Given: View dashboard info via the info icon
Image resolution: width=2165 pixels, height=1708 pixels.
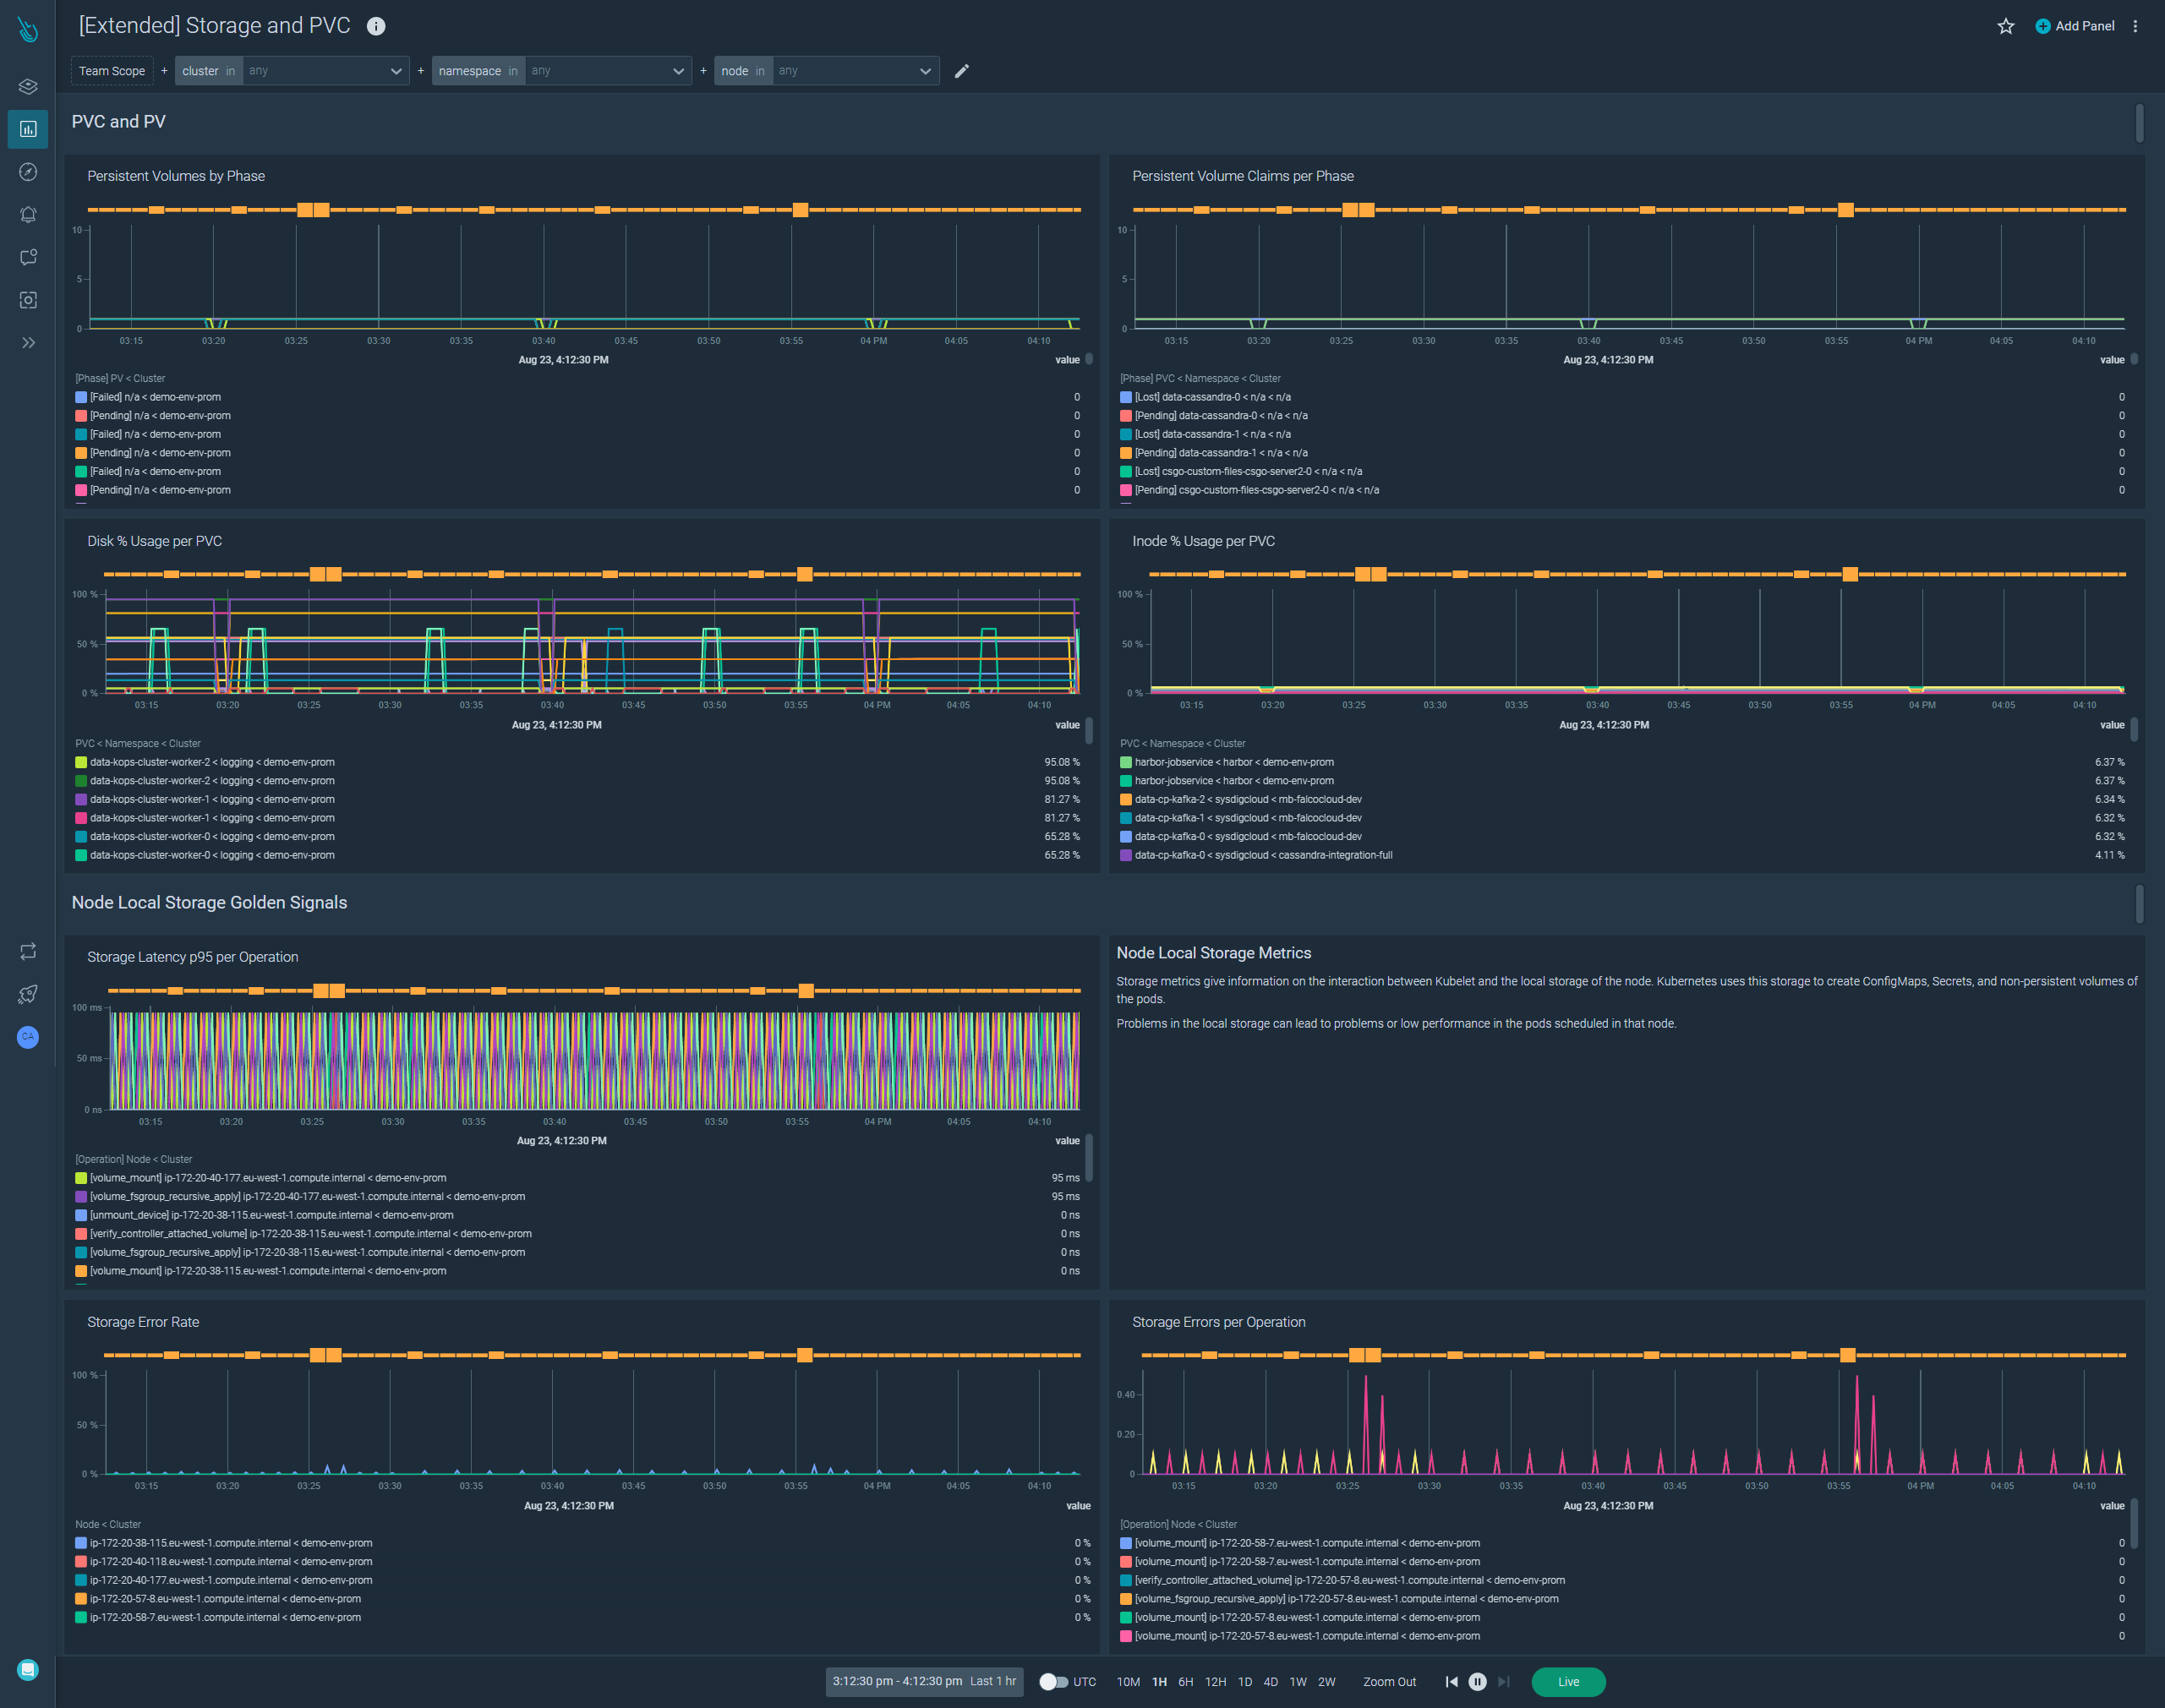Looking at the screenshot, I should pos(375,26).
